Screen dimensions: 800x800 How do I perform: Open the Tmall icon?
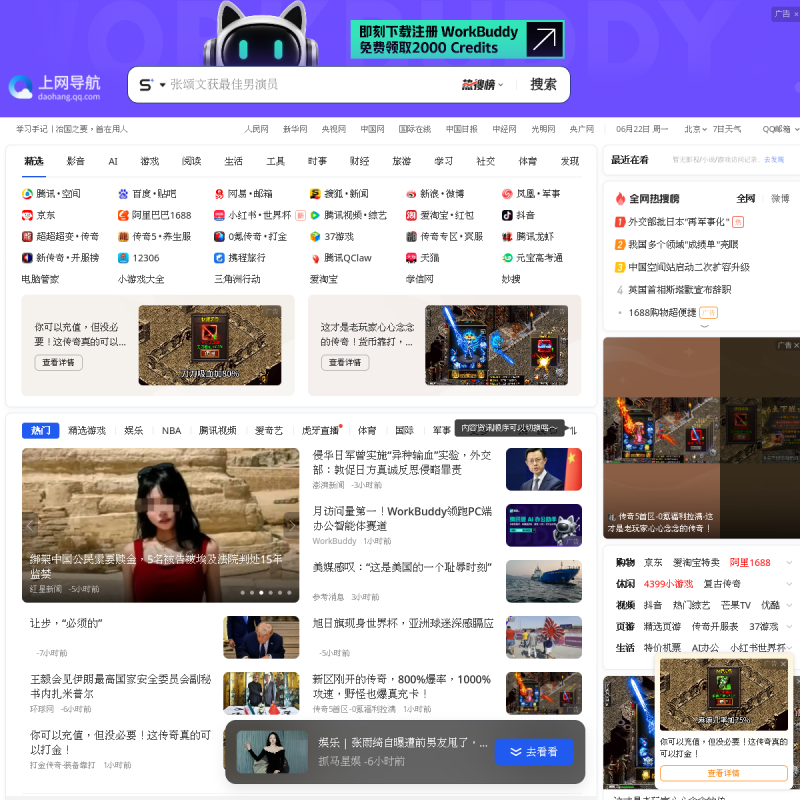point(411,258)
